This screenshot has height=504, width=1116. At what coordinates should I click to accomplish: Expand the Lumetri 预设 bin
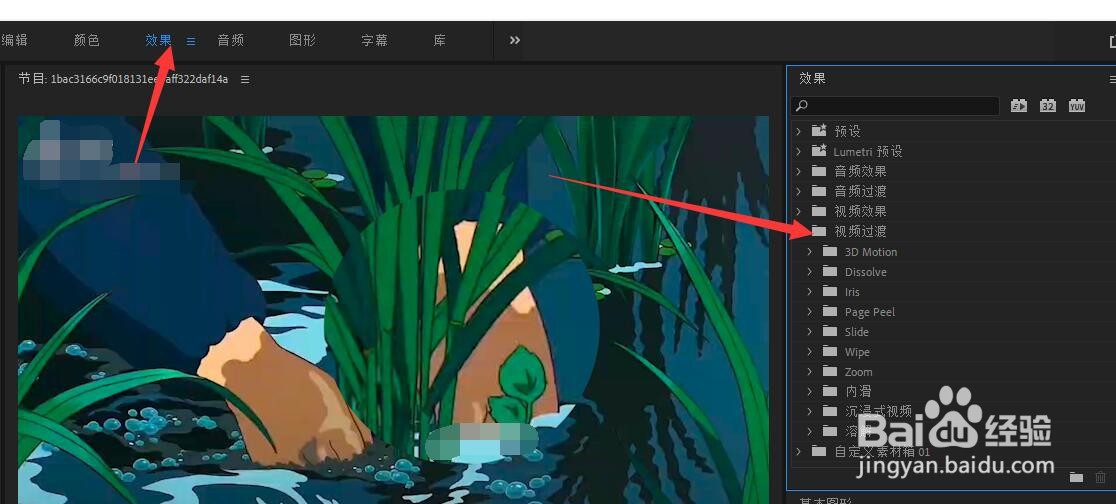(799, 151)
